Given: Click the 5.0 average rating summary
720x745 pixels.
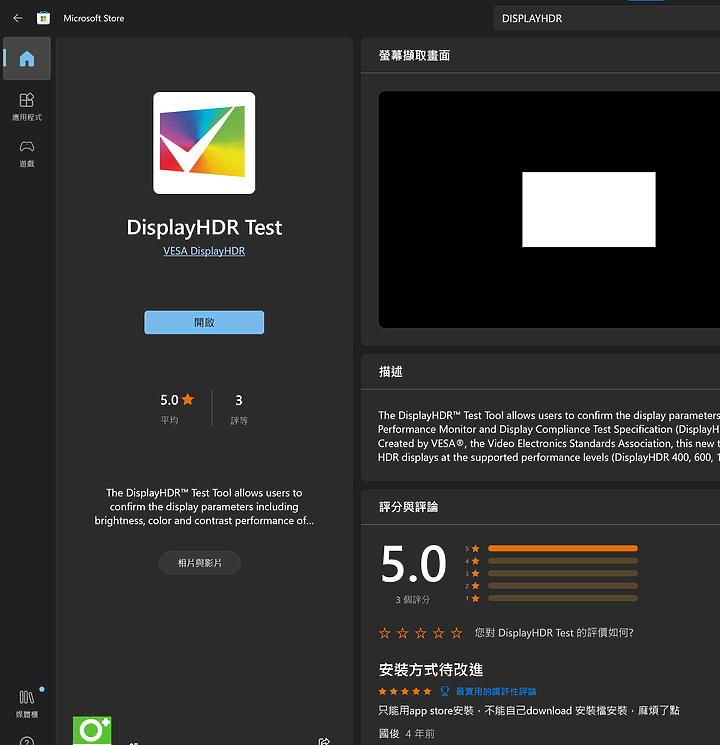Looking at the screenshot, I should point(177,408).
